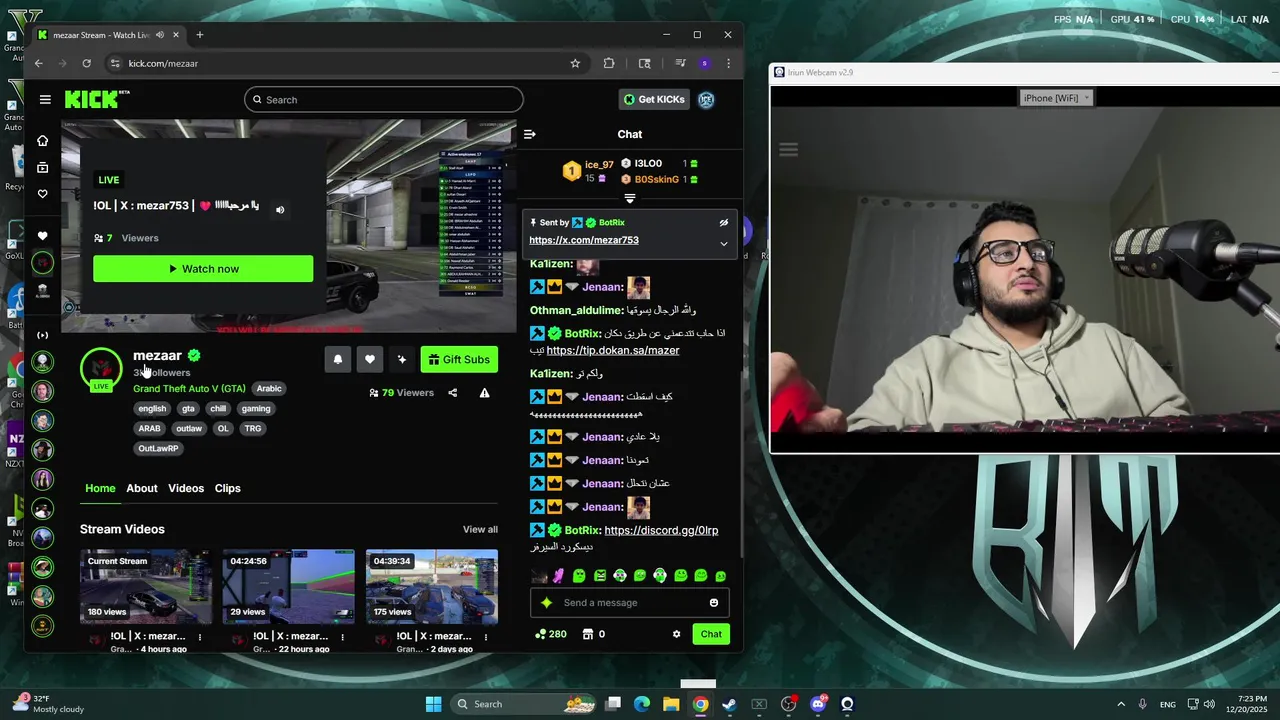Open Browse icon in Kick left sidebar
This screenshot has height=720, width=1280.
point(42,167)
